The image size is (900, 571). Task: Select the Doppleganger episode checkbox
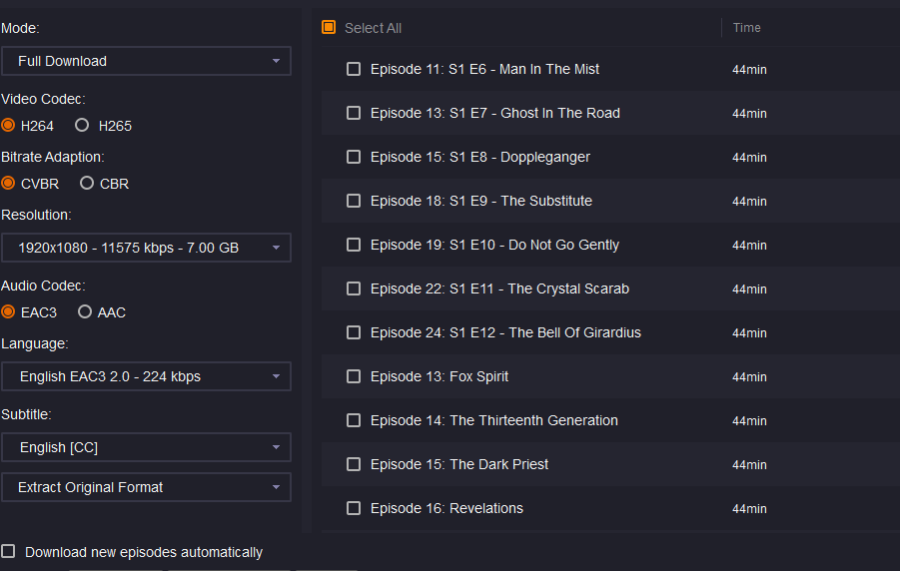(x=353, y=157)
